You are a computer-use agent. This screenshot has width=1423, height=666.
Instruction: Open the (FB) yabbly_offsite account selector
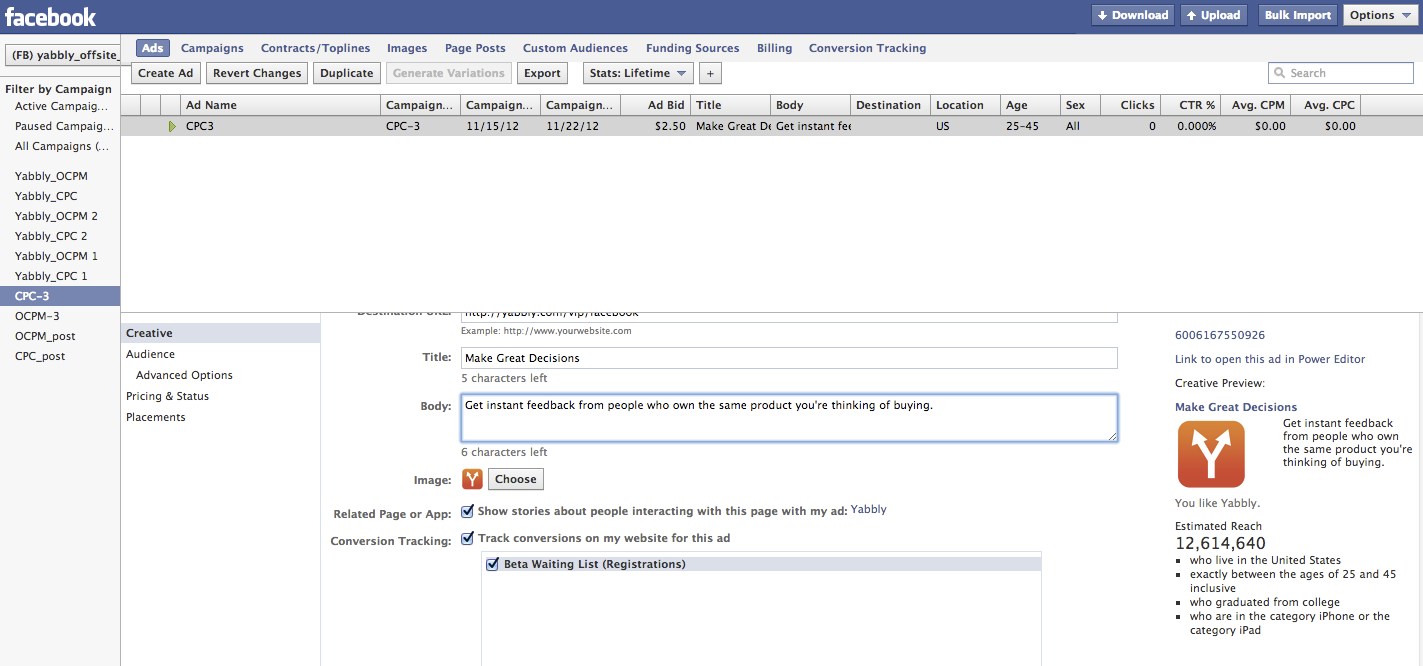point(63,55)
